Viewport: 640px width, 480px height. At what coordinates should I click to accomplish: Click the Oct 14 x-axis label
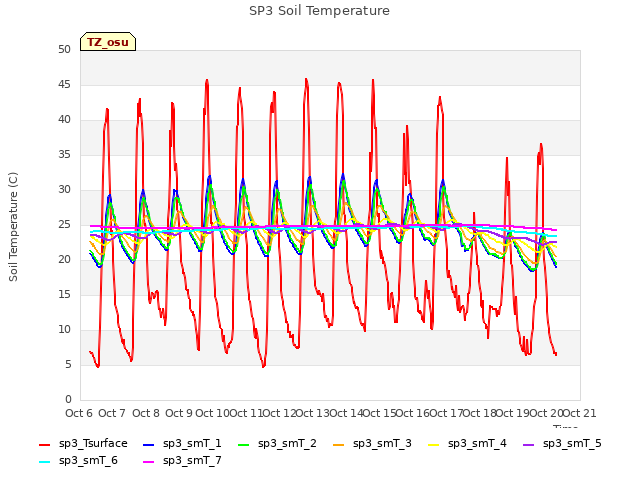(x=346, y=413)
